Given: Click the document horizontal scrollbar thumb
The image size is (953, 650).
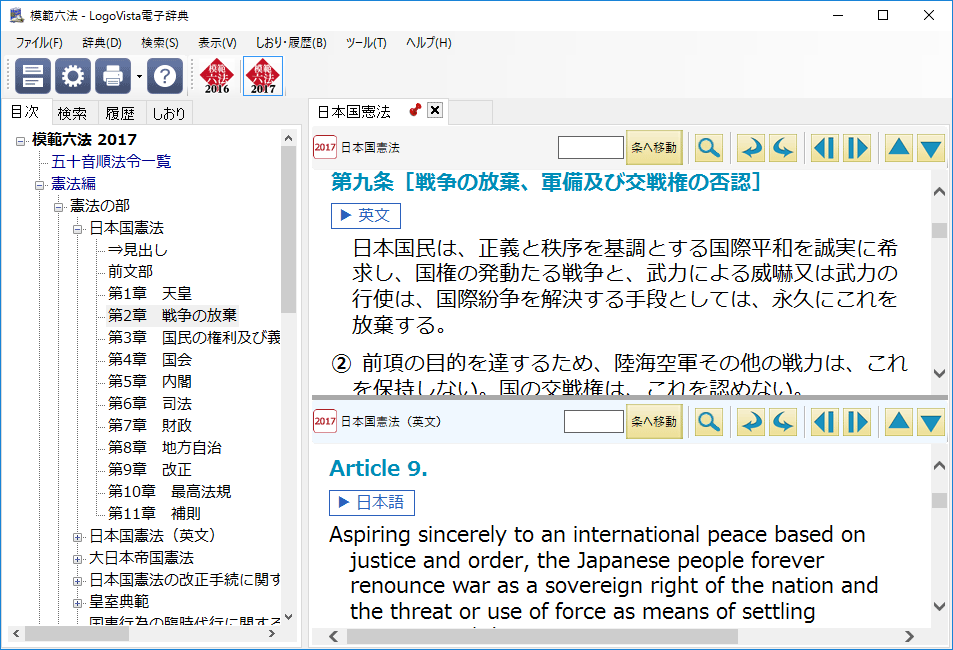Looking at the screenshot, I should click(x=542, y=636).
